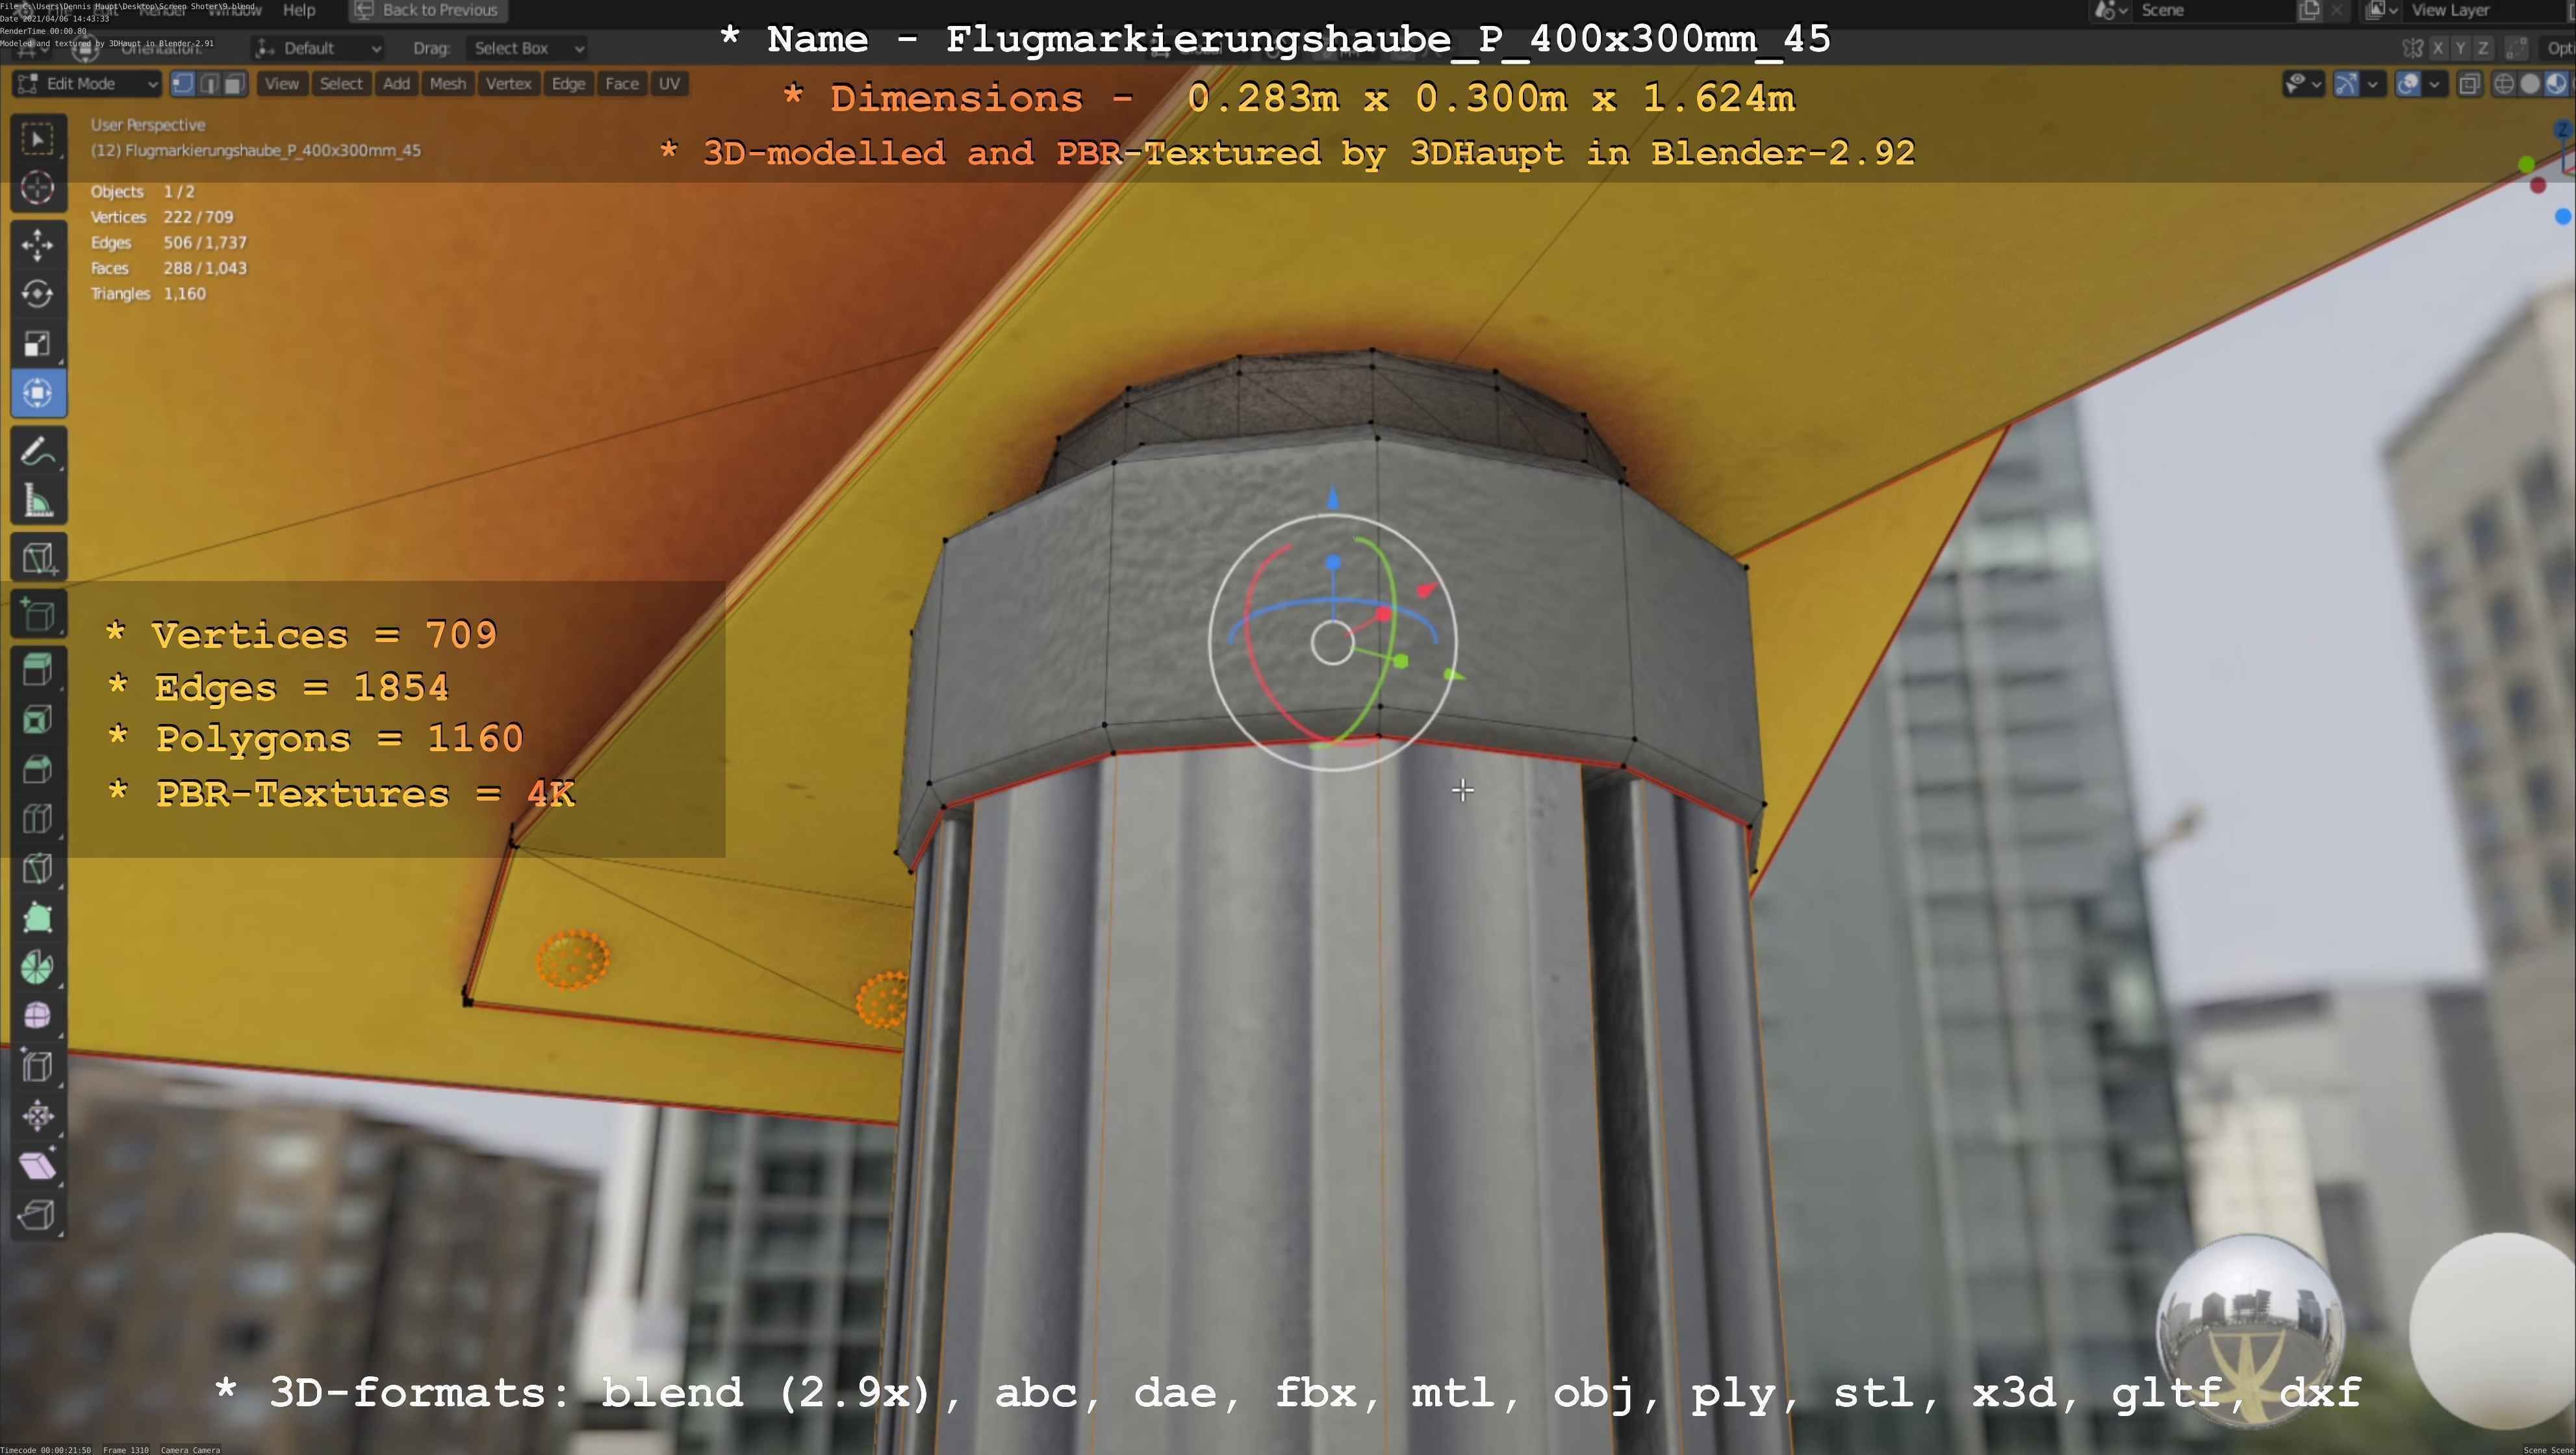The height and width of the screenshot is (1455, 2576).
Task: Open the Select Box drag dropdown
Action: [528, 48]
